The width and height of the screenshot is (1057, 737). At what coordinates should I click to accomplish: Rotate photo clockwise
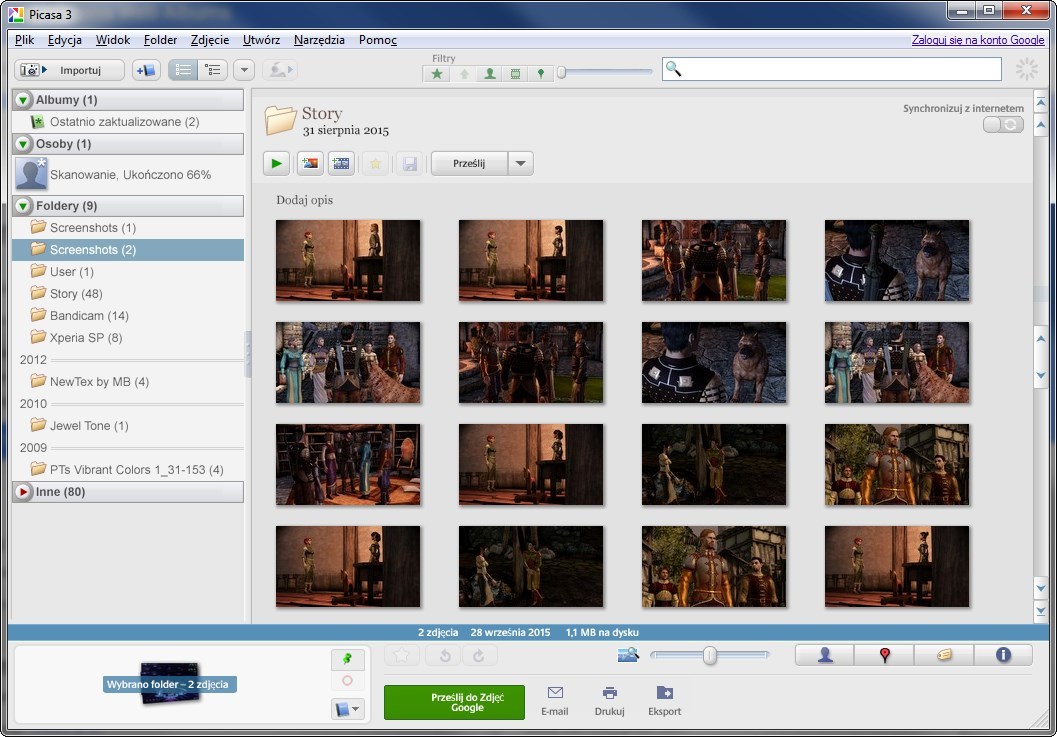(479, 655)
